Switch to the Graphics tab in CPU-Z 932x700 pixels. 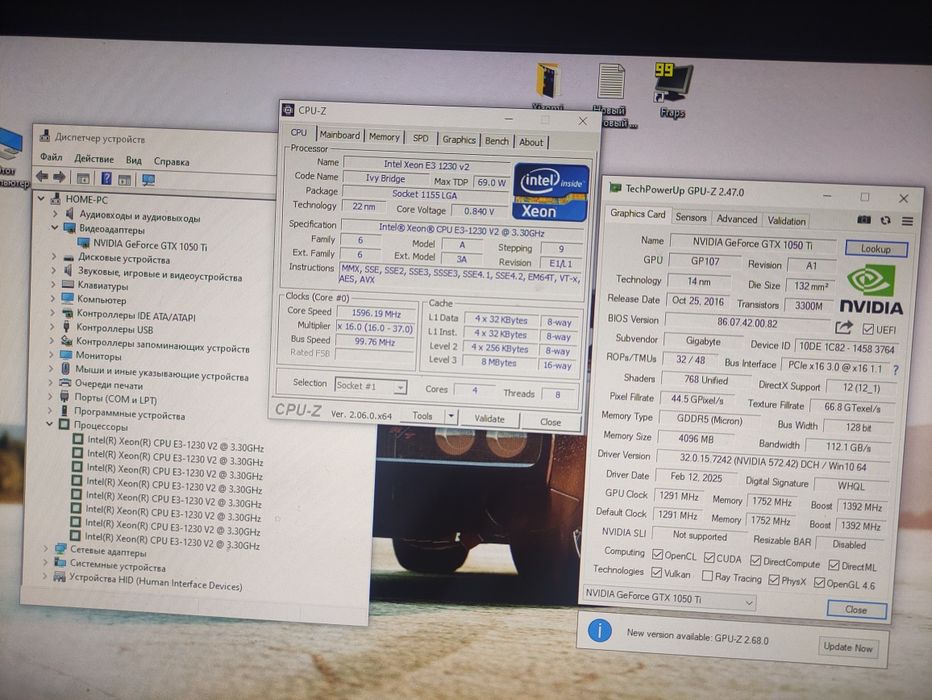click(x=458, y=139)
